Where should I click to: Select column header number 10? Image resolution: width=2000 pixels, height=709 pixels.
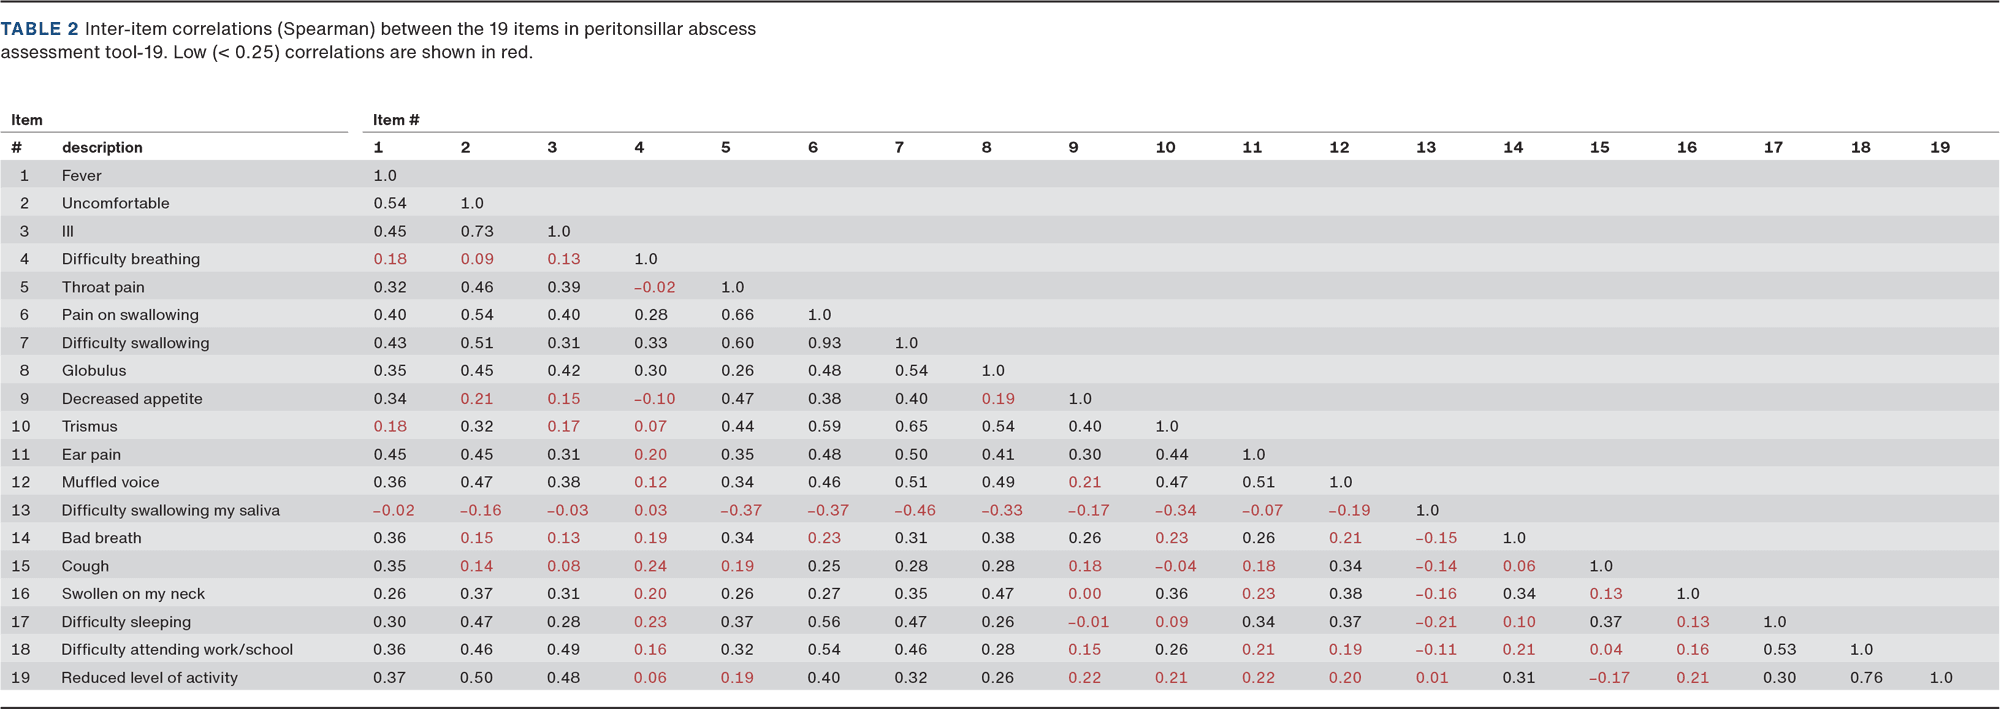click(1165, 147)
